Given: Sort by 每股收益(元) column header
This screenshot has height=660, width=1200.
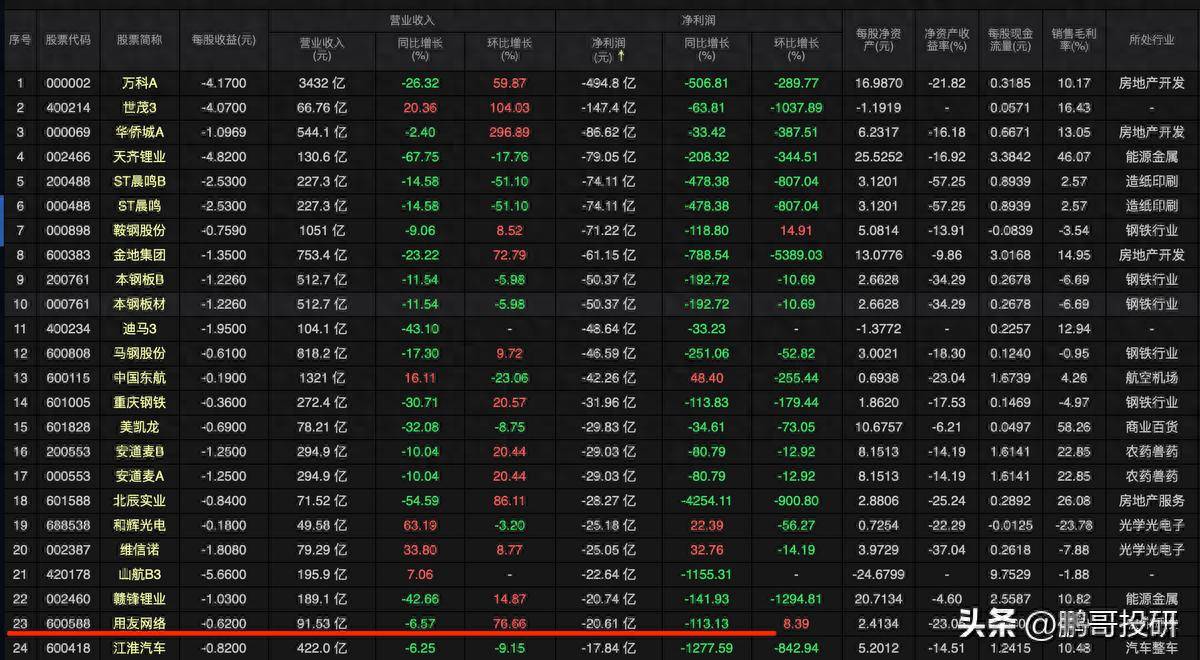Looking at the screenshot, I should pyautogui.click(x=224, y=39).
